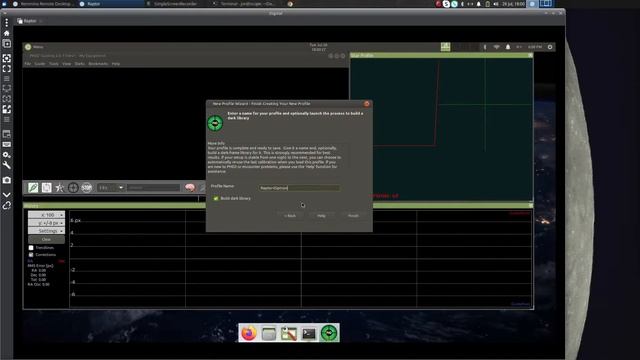The image size is (640, 360).
Task: Open the terminal from the remote dock
Action: (309, 333)
